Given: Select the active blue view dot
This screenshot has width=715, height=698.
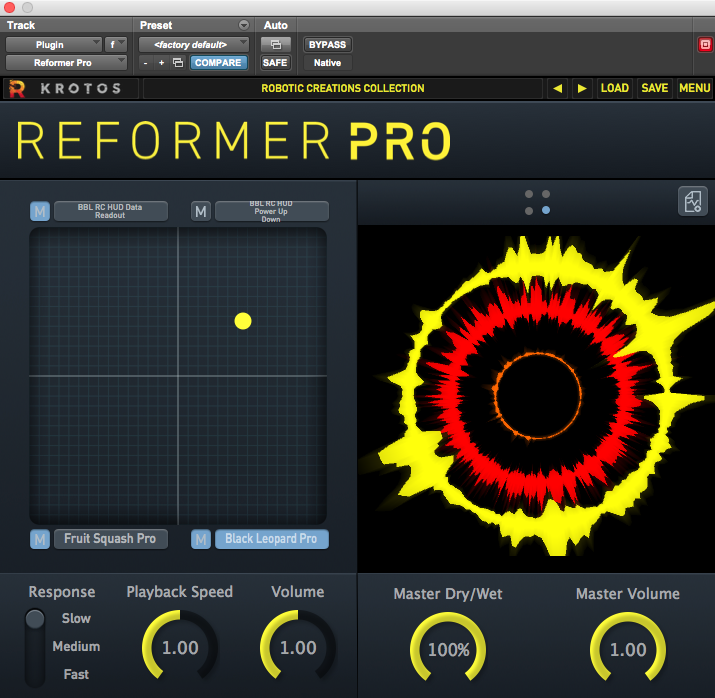Looking at the screenshot, I should coord(546,210).
